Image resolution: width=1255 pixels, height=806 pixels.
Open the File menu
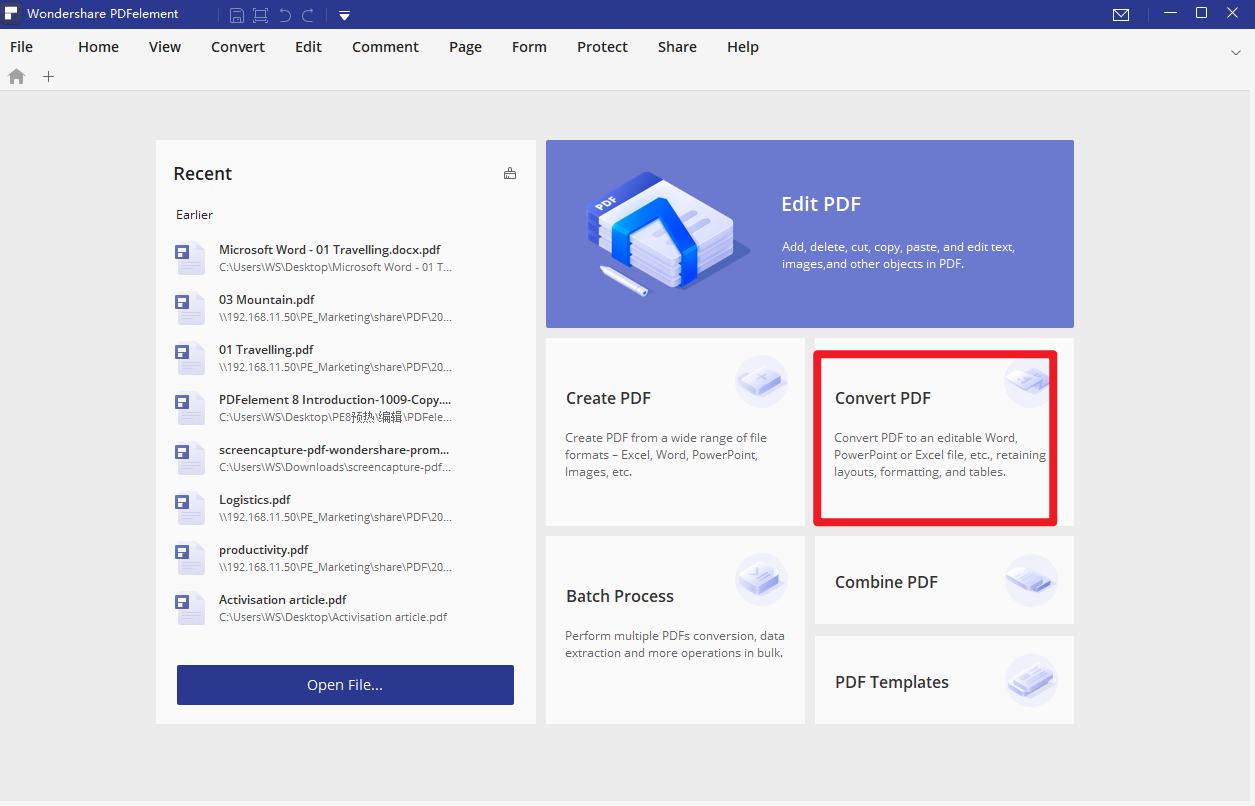pos(21,47)
